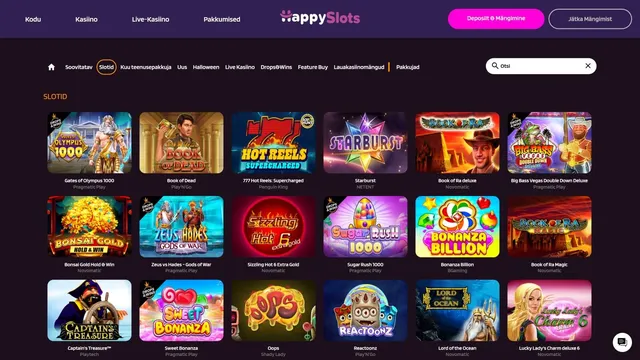Open Pakkujad providers list
Viewport: 640px width, 360px height.
tap(407, 67)
